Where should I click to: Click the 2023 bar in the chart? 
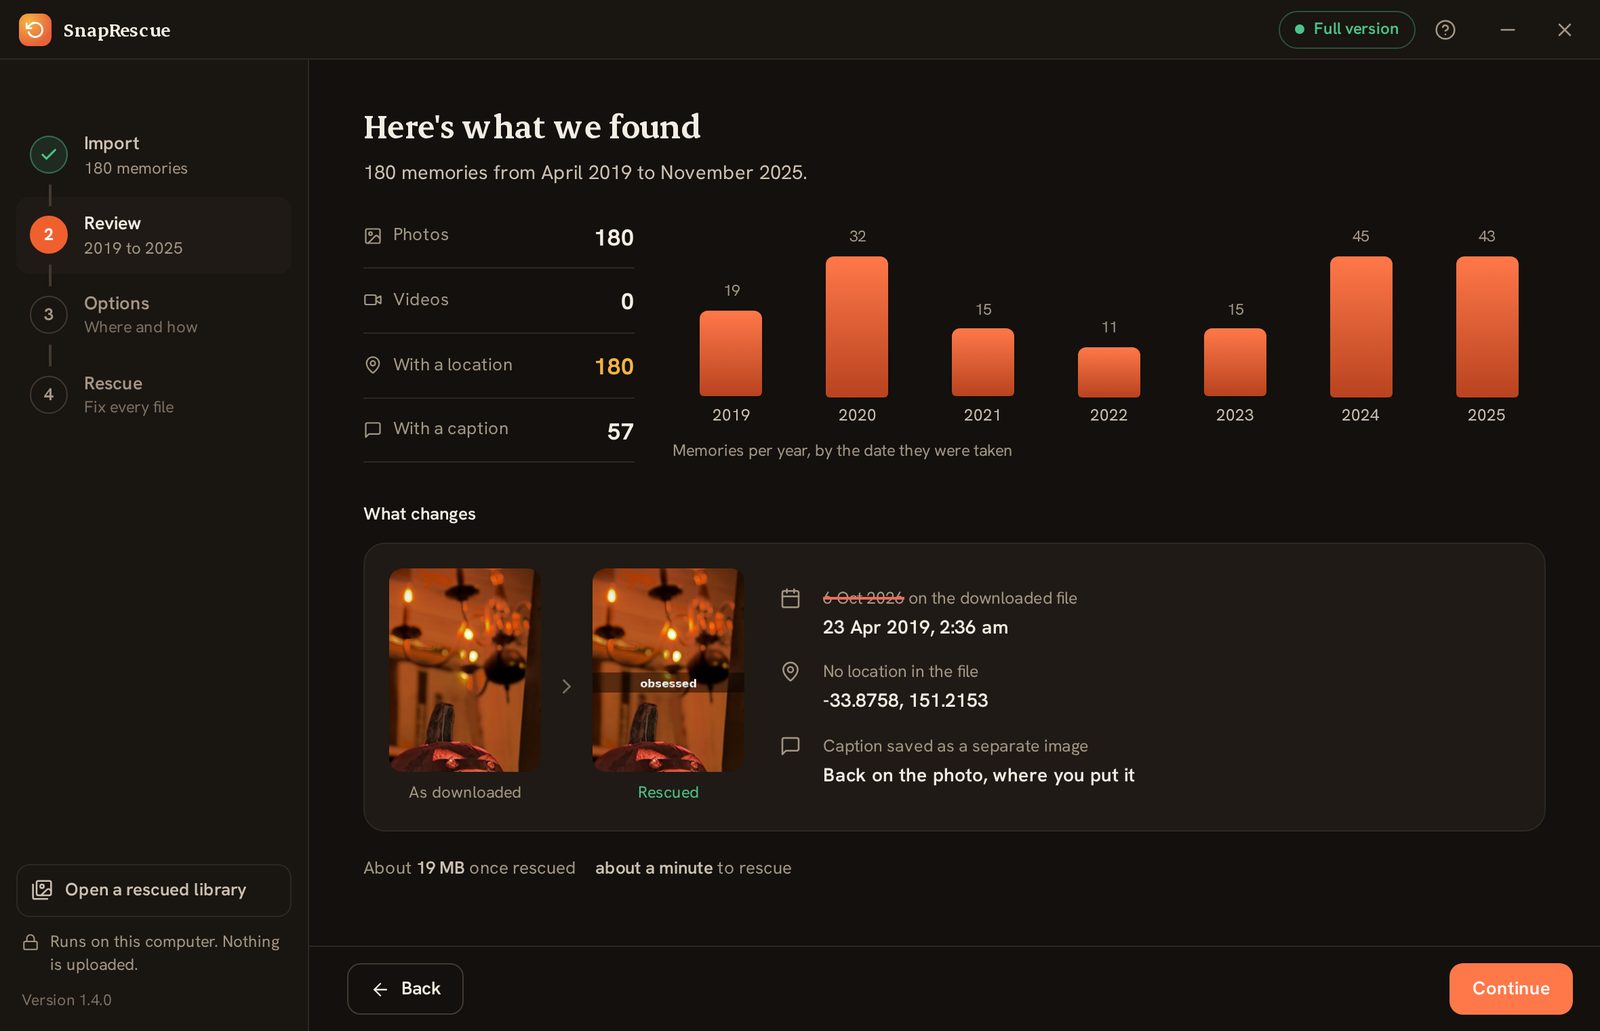point(1235,362)
